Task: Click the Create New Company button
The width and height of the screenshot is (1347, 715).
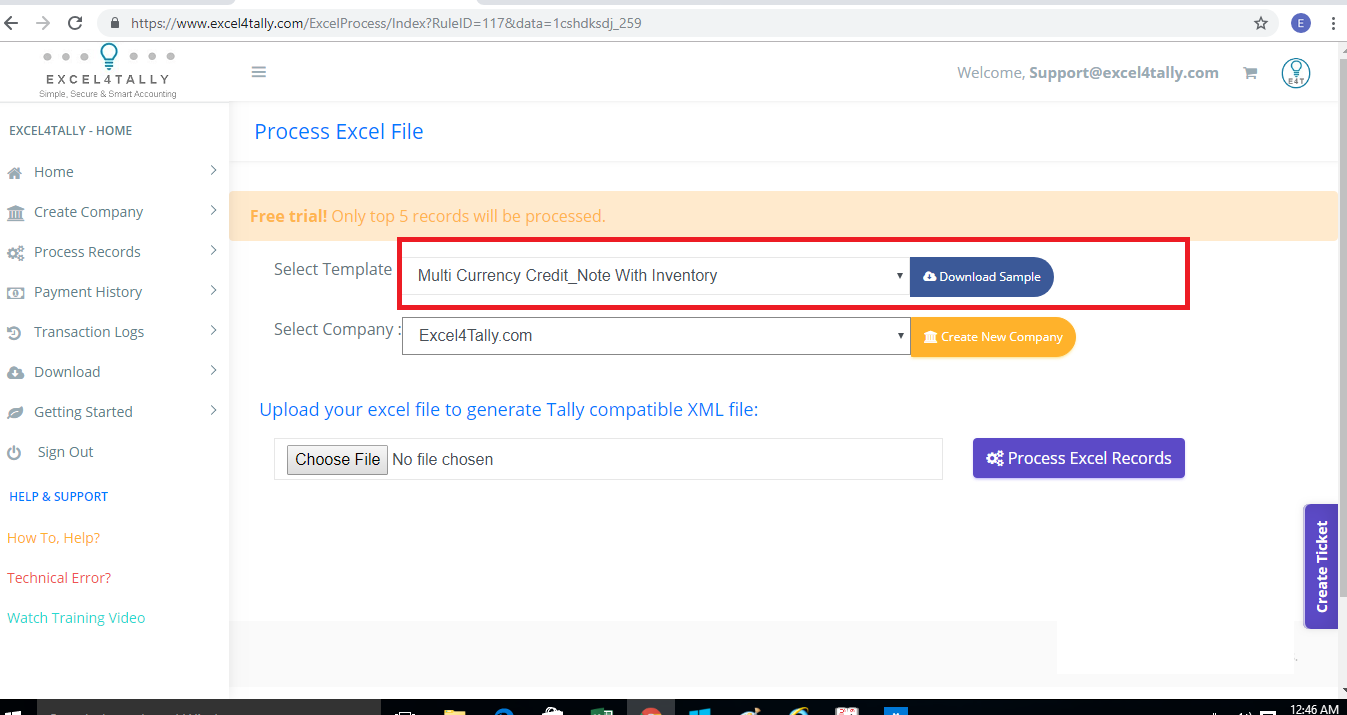Action: coord(993,337)
